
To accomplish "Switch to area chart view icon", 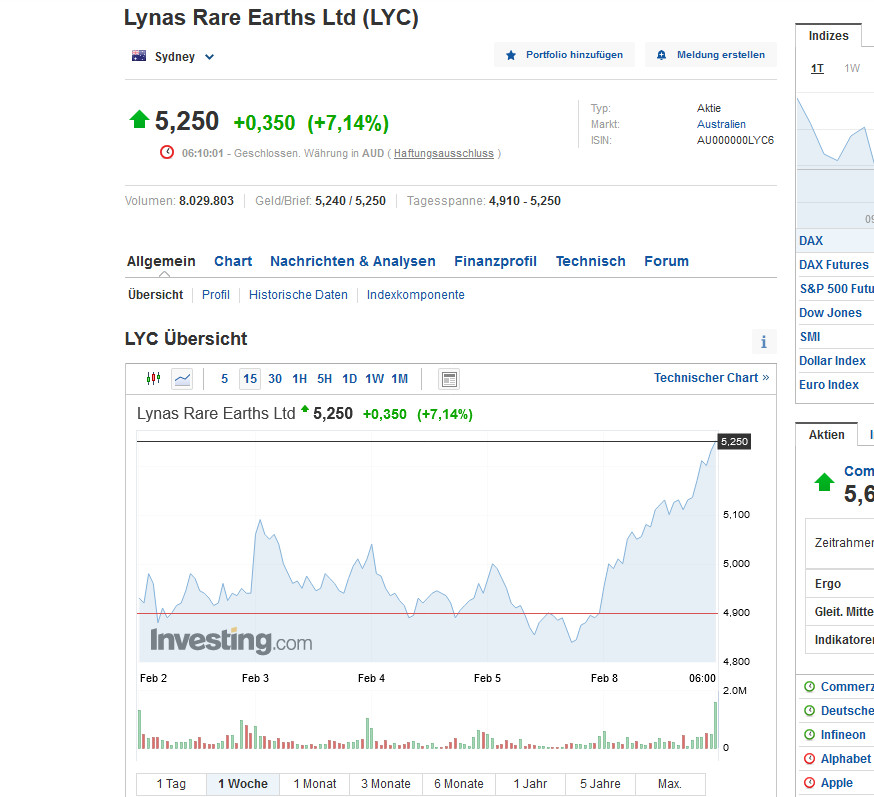I will pyautogui.click(x=183, y=379).
